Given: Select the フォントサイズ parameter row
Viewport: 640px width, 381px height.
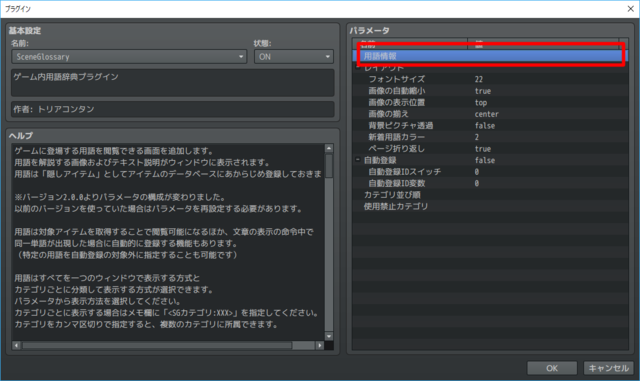Looking at the screenshot, I should click(490, 79).
